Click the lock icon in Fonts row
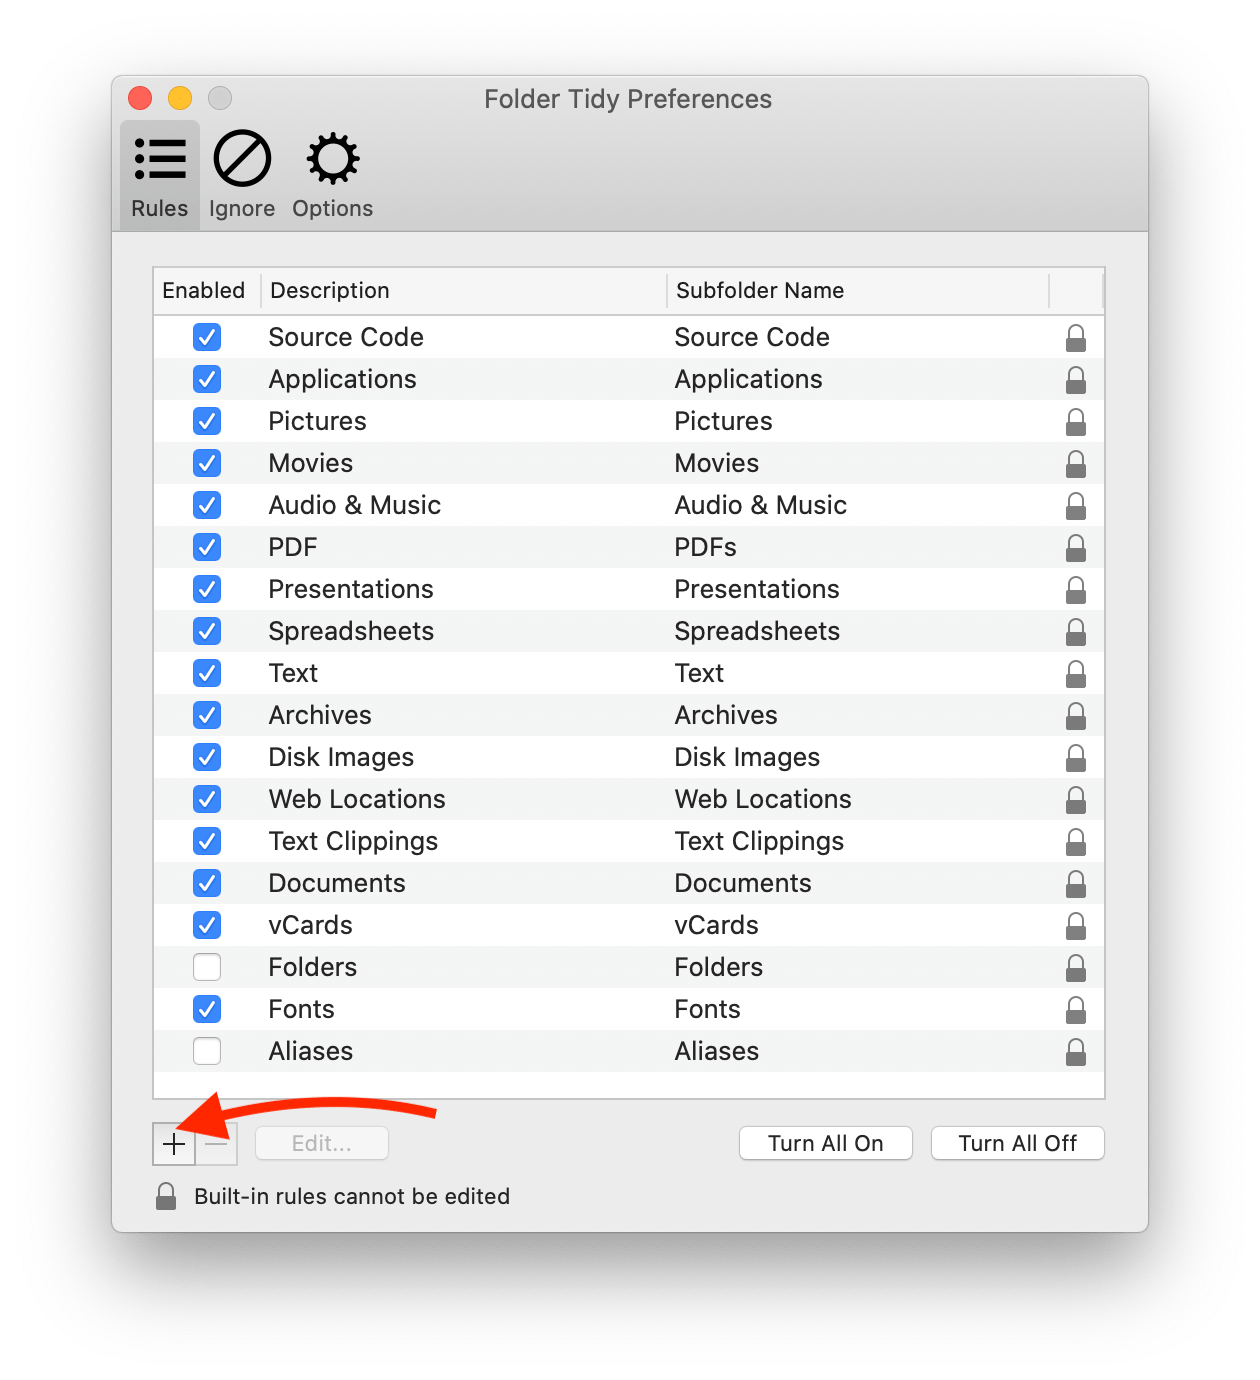This screenshot has height=1380, width=1260. pyautogui.click(x=1076, y=1010)
